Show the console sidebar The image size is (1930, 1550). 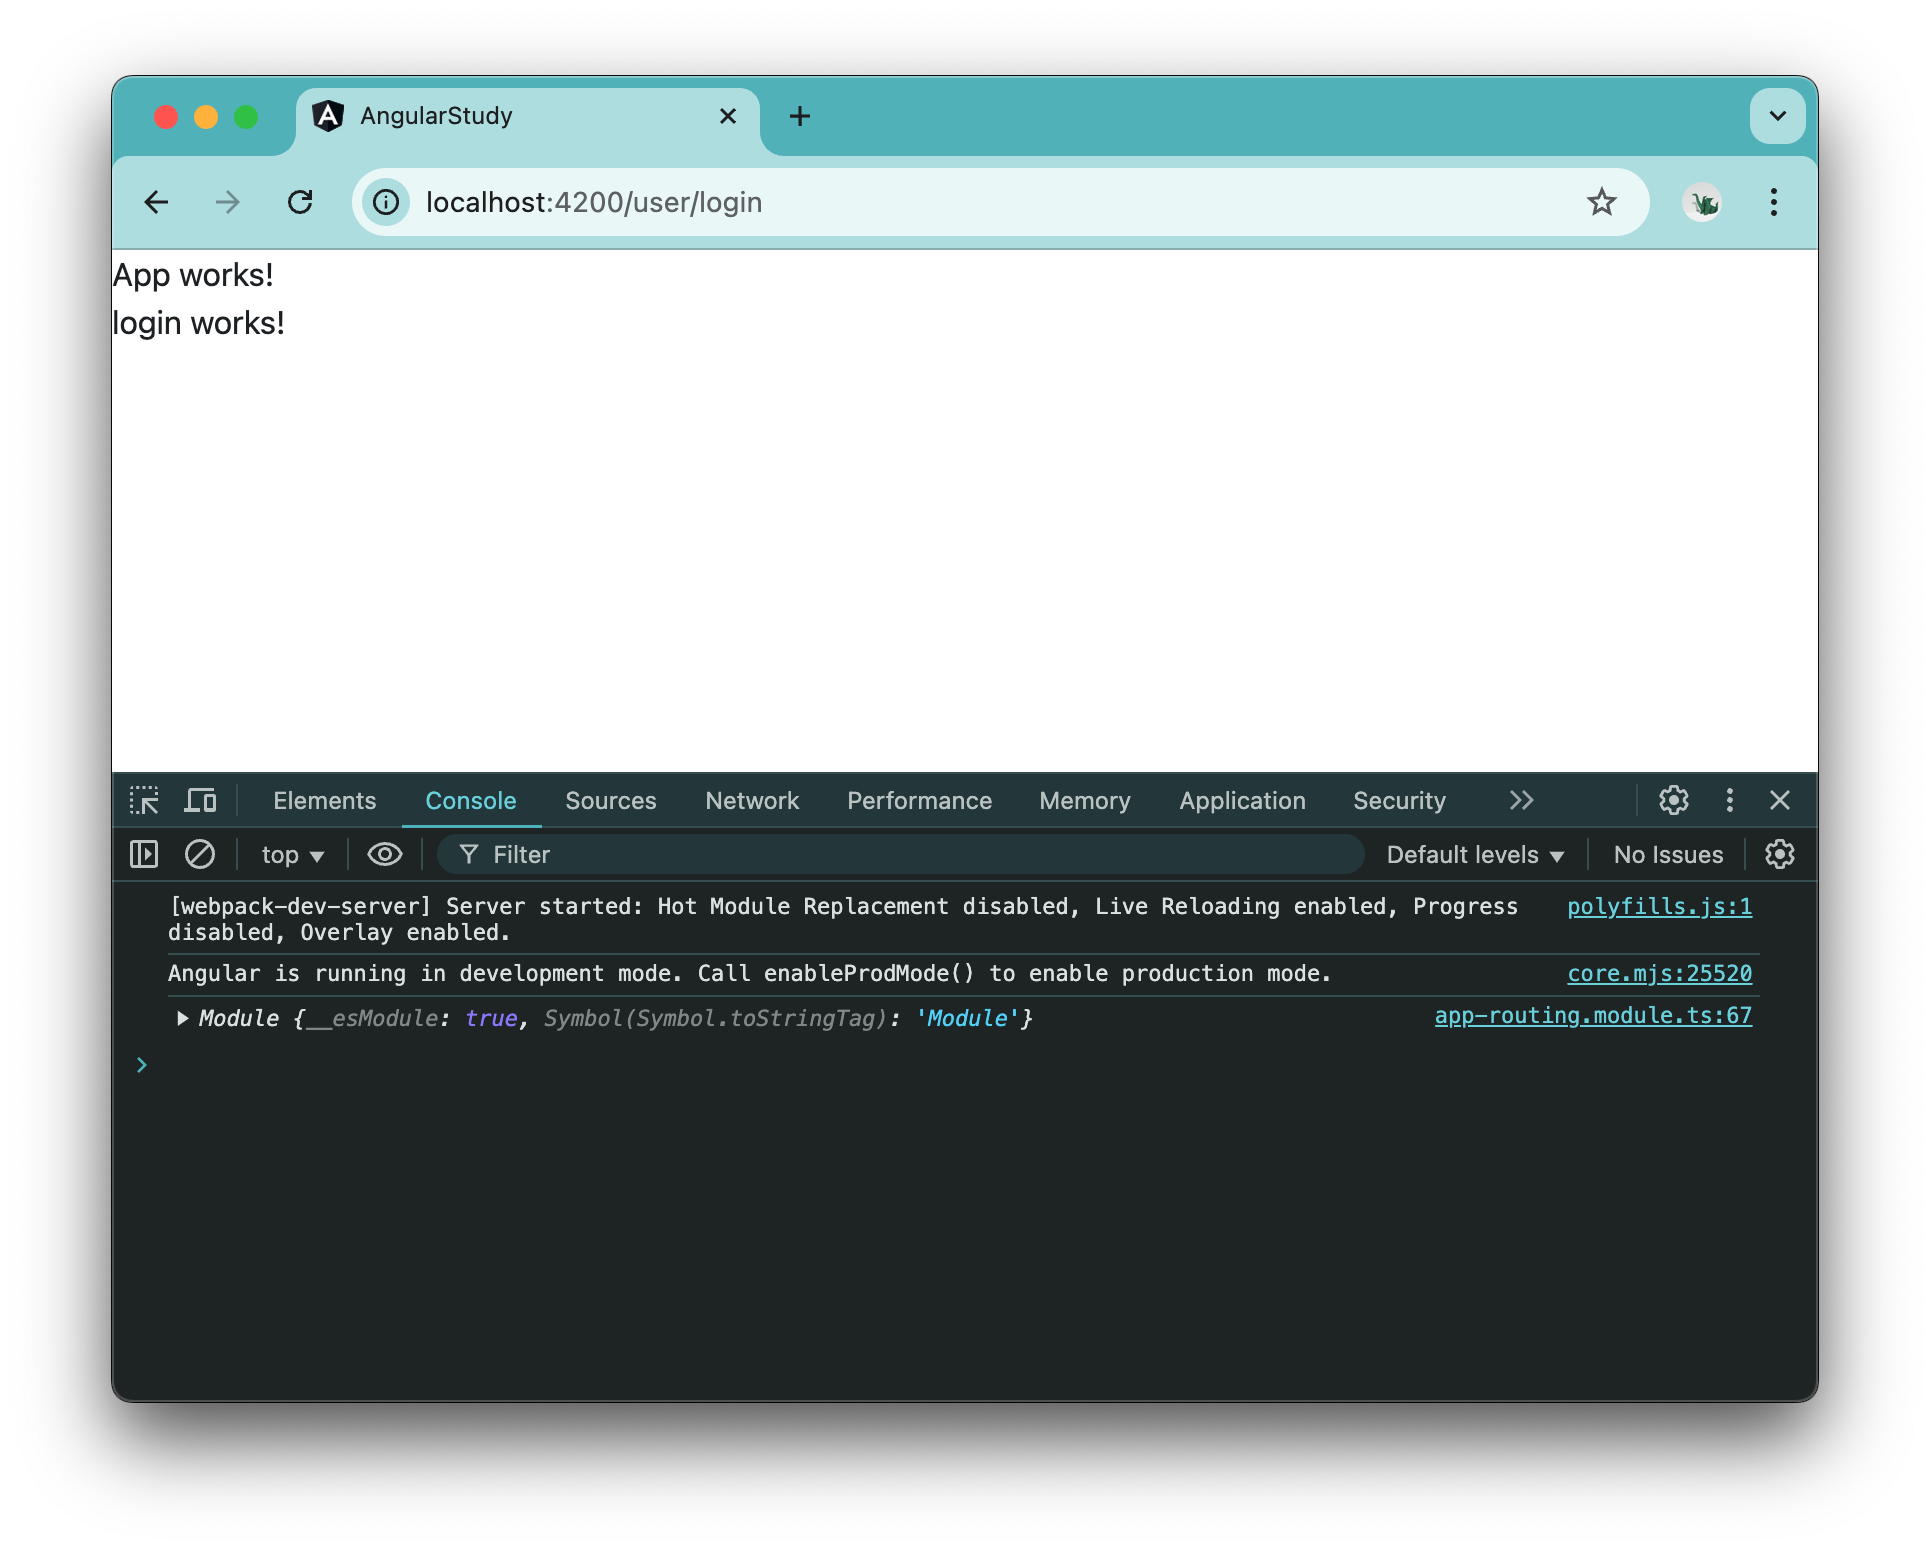144,854
